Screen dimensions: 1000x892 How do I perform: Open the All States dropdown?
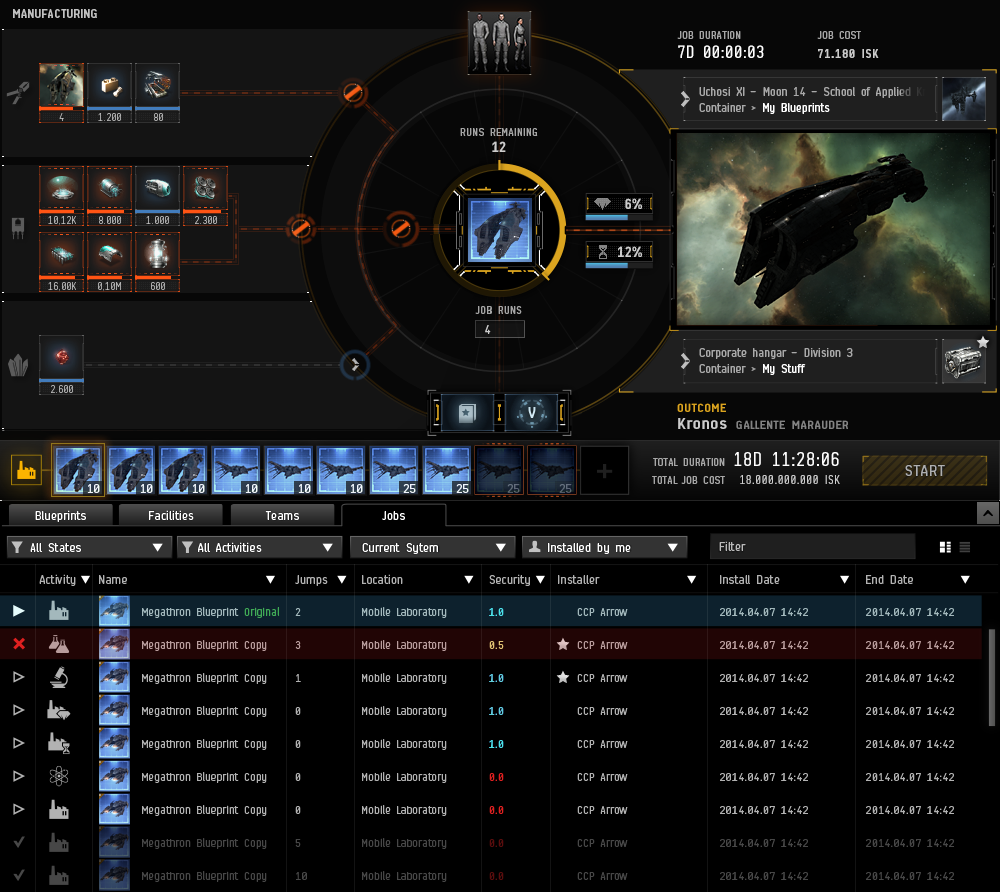[x=89, y=547]
